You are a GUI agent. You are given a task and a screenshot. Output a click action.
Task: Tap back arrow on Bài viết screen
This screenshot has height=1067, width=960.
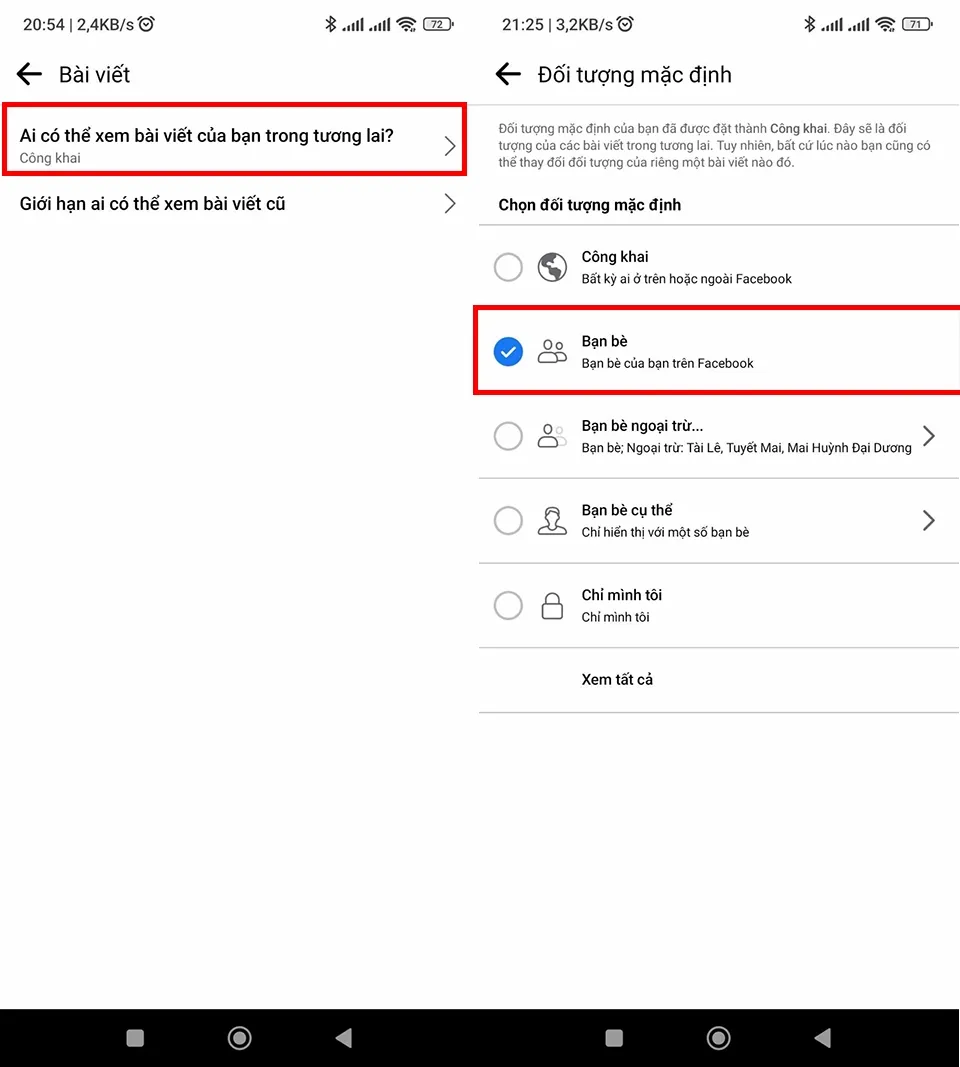[30, 74]
